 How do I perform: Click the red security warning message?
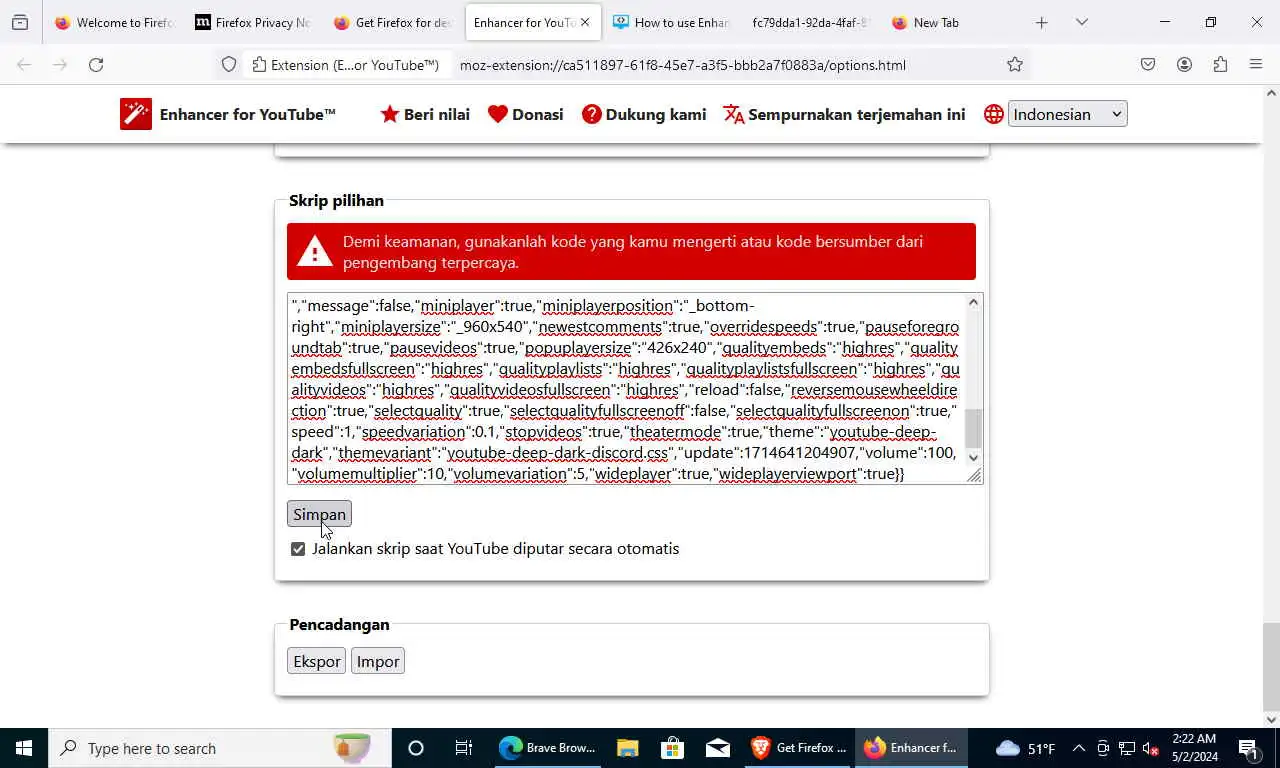click(x=631, y=252)
